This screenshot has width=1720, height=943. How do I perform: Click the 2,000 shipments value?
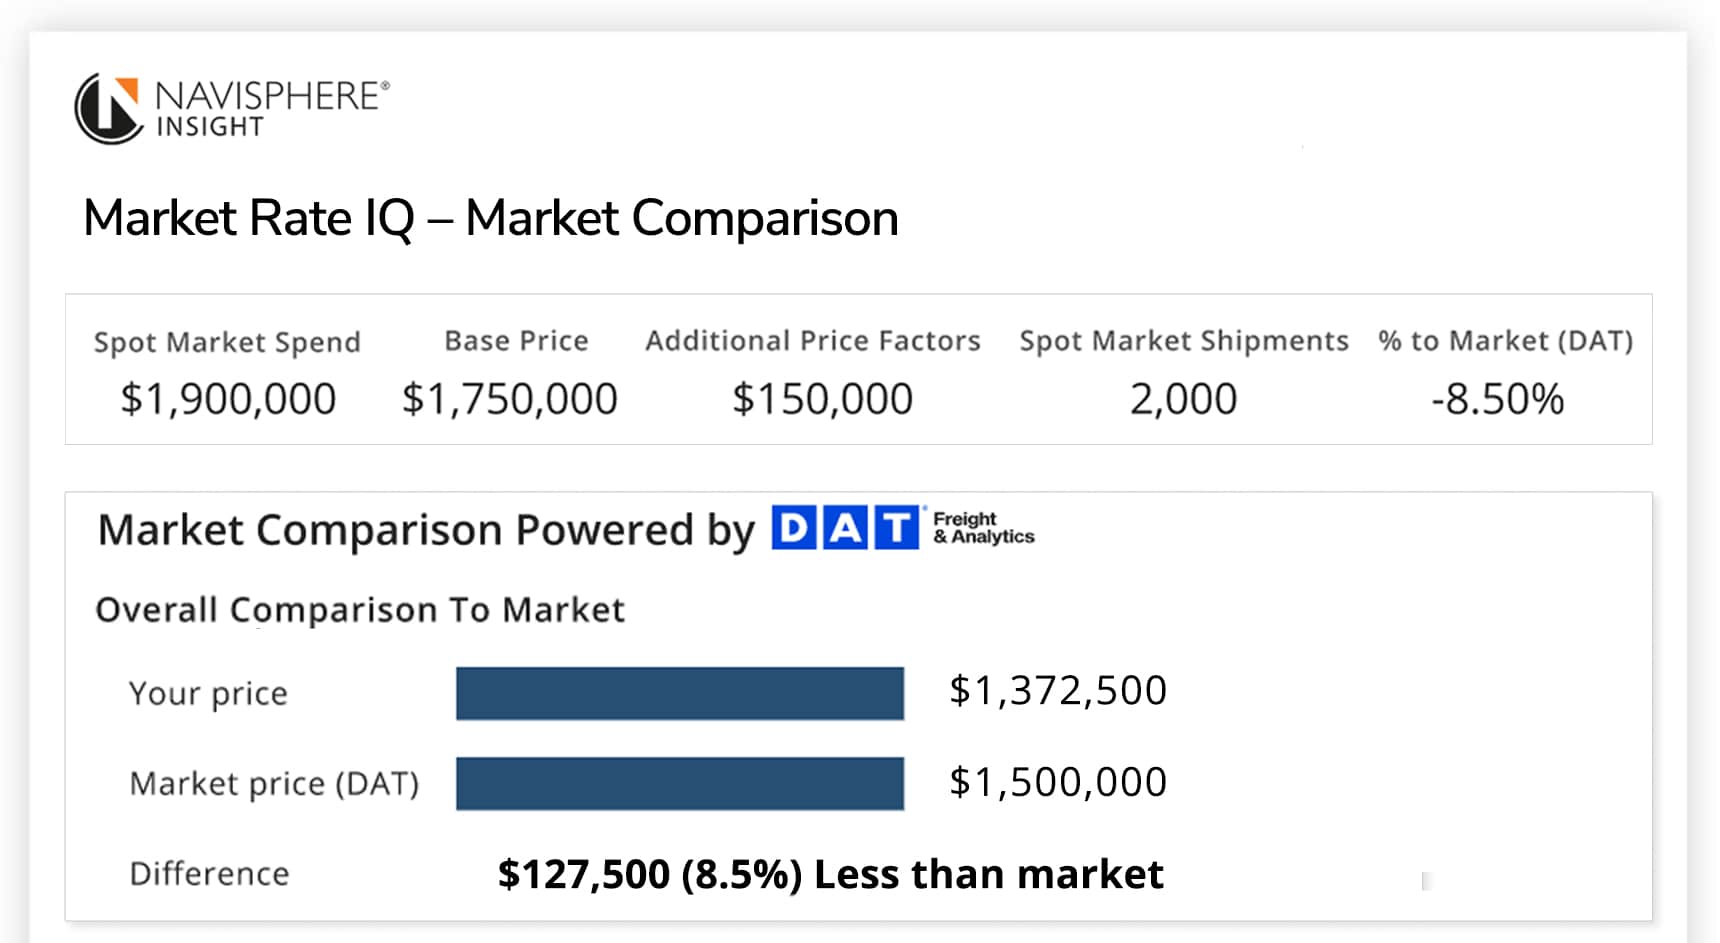(x=1183, y=399)
